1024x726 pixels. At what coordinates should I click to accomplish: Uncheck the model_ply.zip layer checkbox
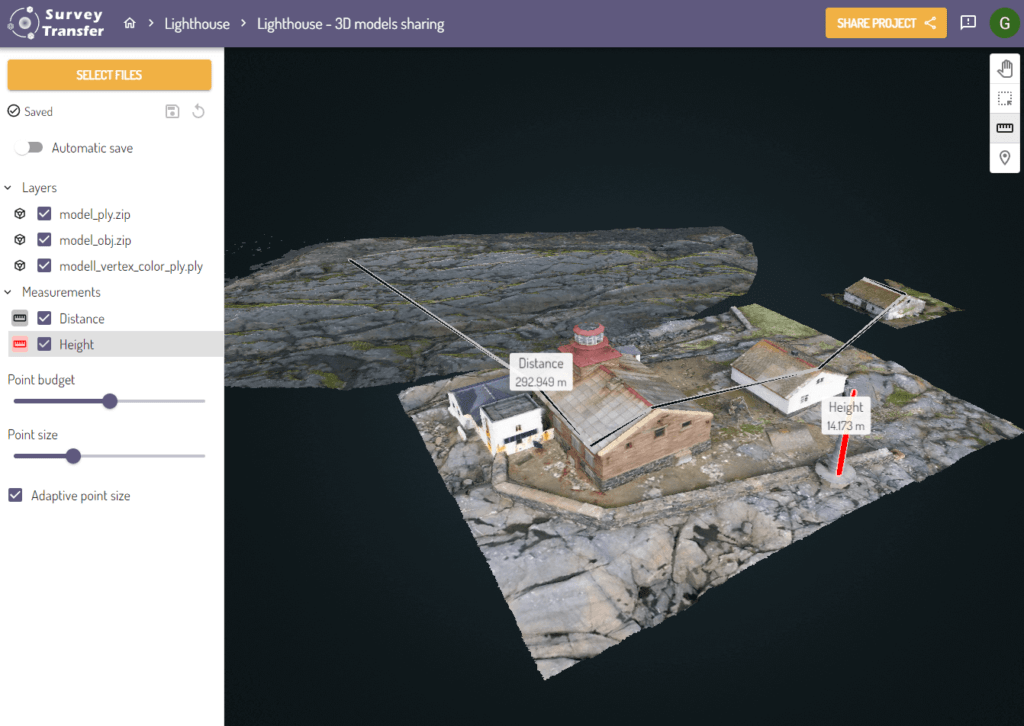point(44,214)
